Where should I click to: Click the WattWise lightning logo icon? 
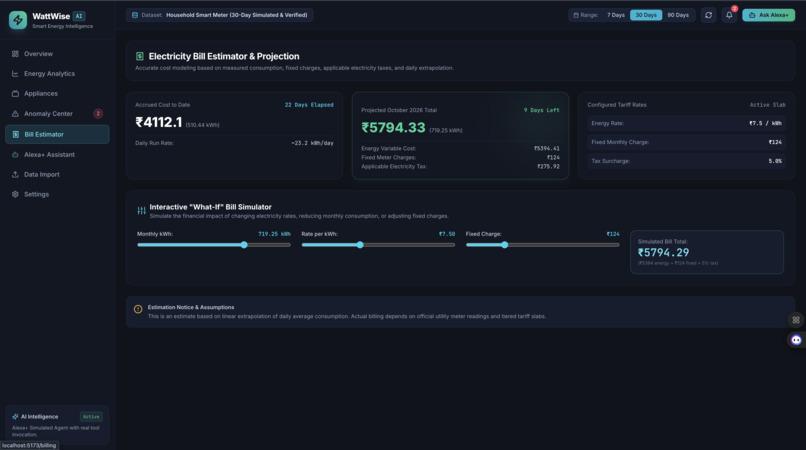coord(18,20)
